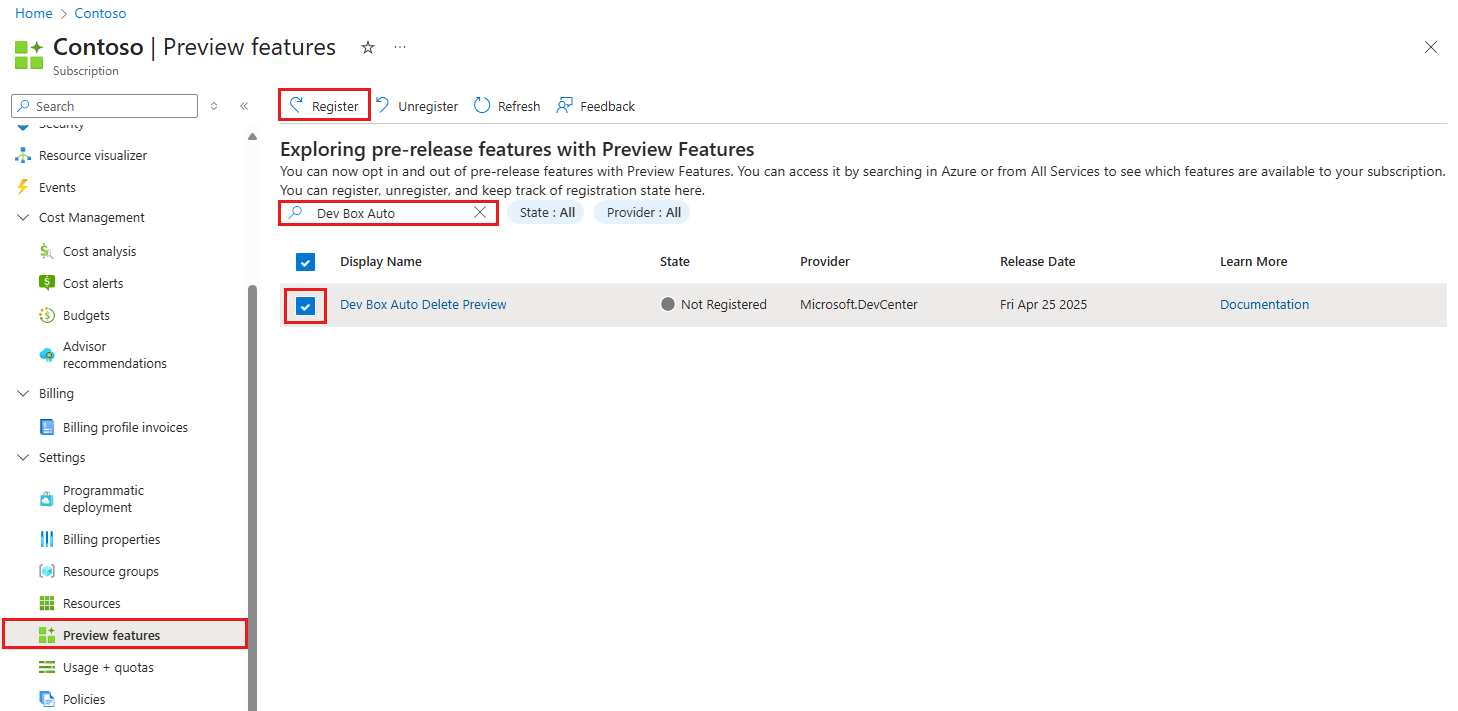Viewport: 1458px width, 711px height.
Task: Check the select-all checkbox in table header
Action: pos(305,261)
